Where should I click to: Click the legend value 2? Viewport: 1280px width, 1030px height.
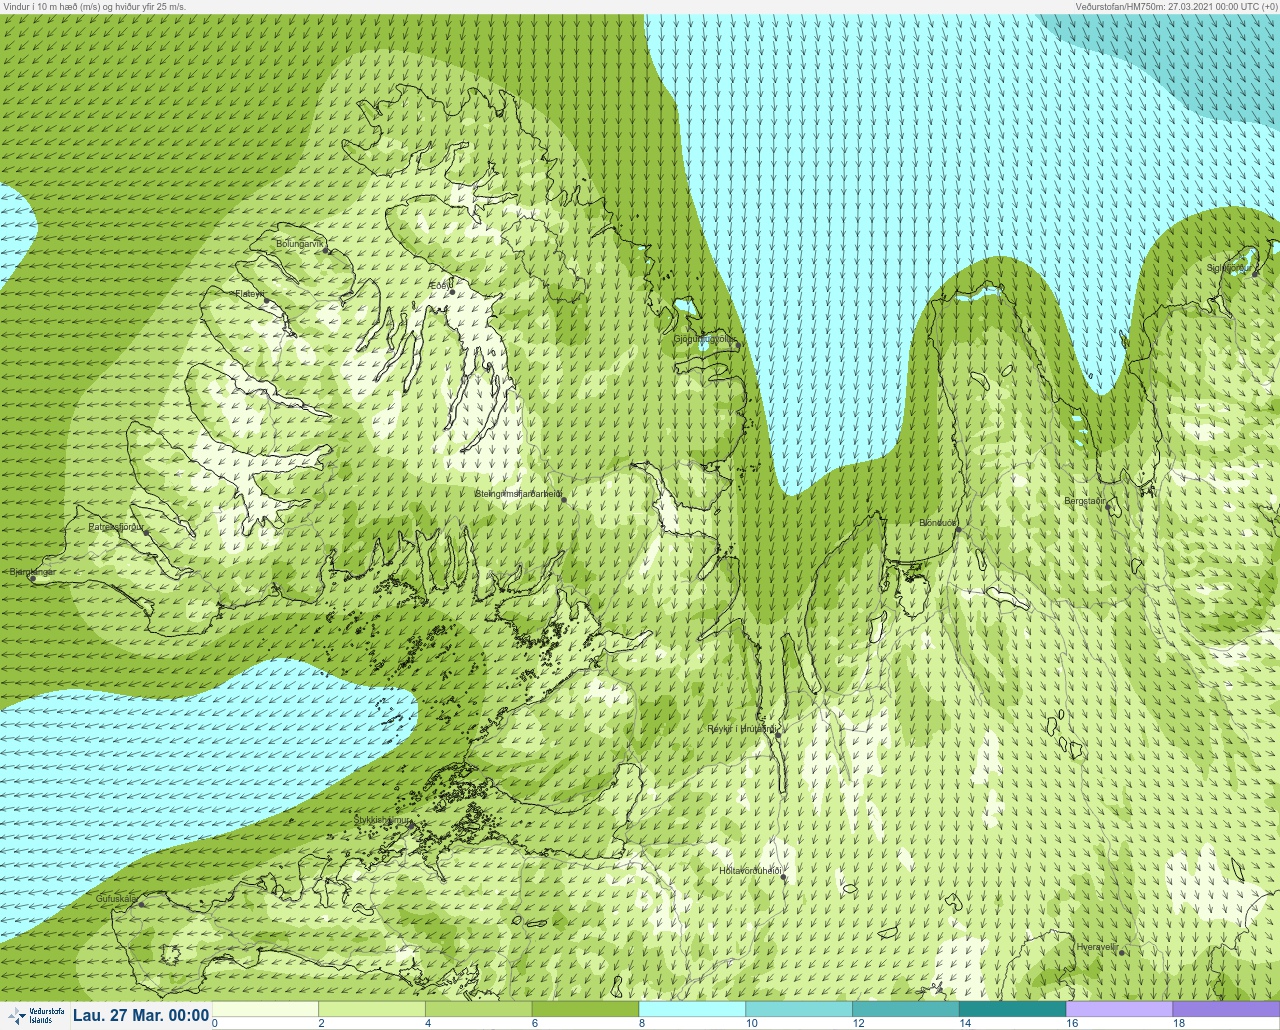pos(321,1023)
